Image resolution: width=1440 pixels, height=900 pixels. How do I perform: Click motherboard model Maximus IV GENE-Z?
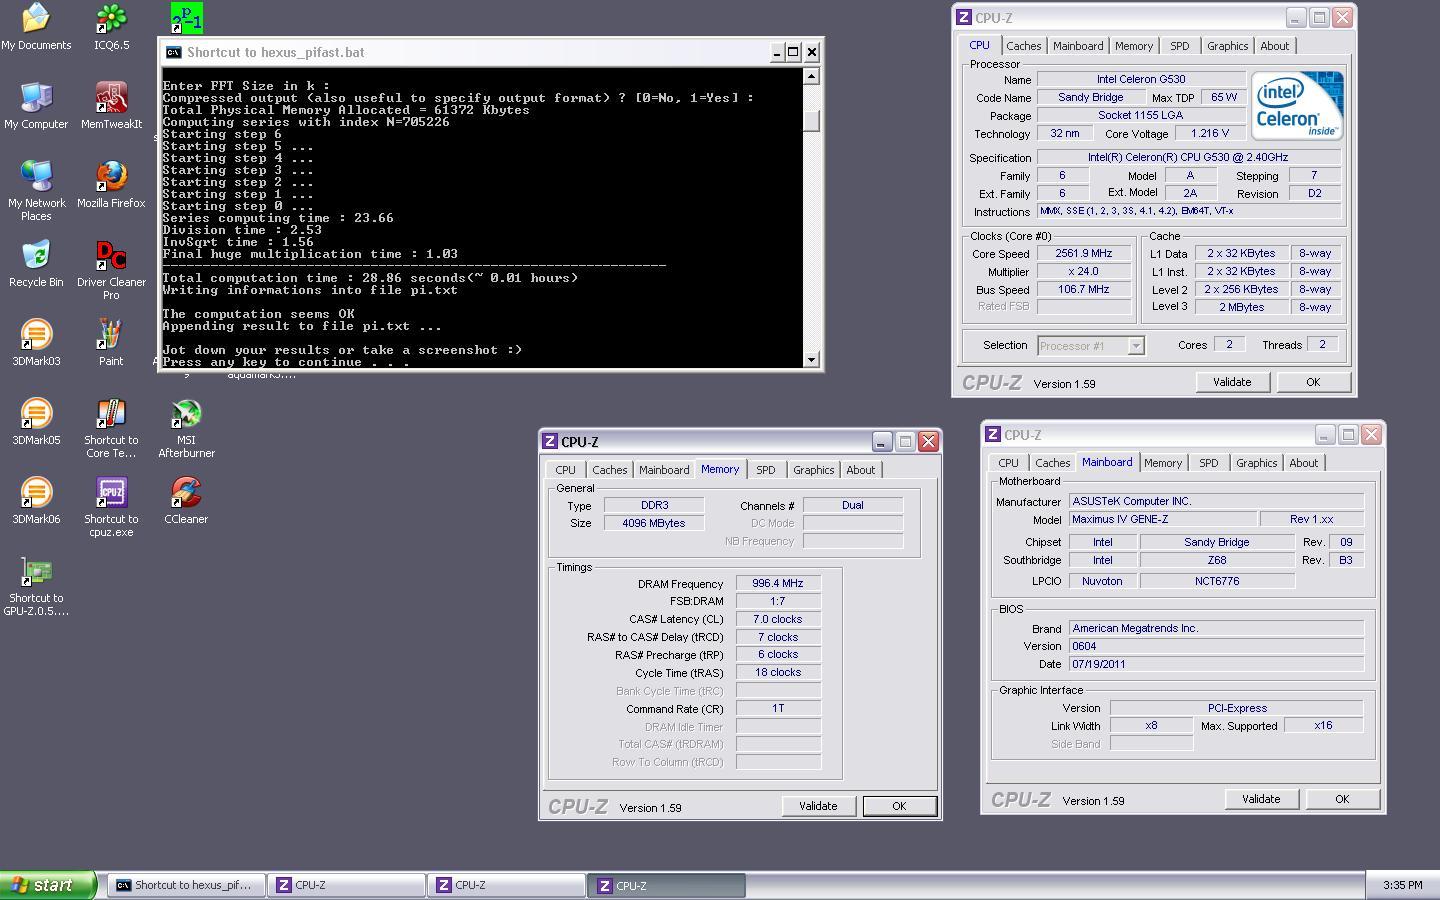point(1162,520)
